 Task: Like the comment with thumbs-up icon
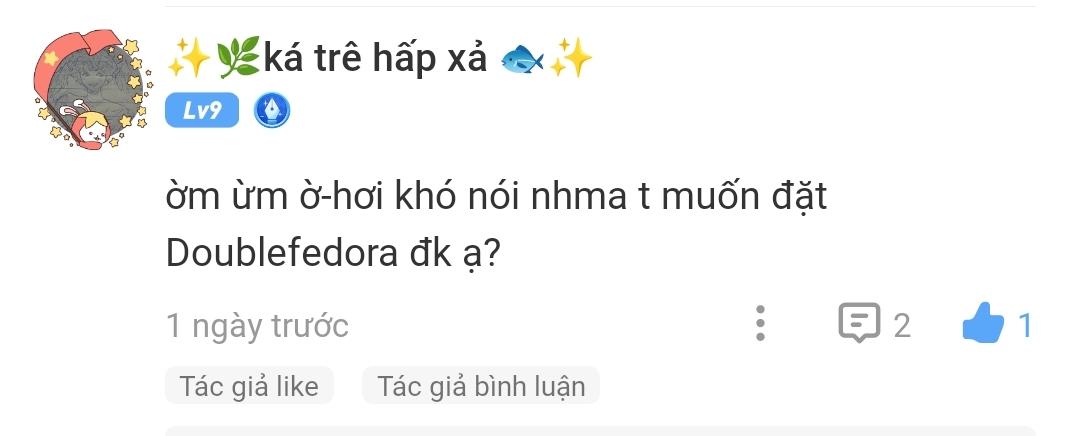(983, 323)
